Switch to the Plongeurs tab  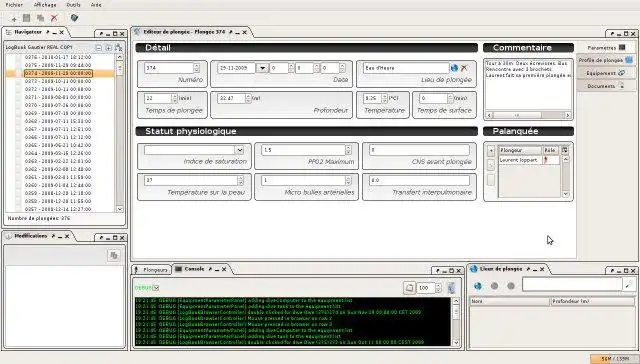click(151, 270)
